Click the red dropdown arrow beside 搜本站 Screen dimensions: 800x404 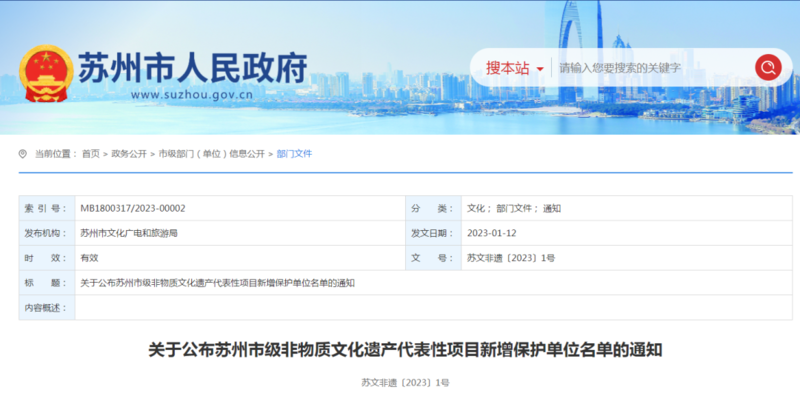pyautogui.click(x=540, y=69)
